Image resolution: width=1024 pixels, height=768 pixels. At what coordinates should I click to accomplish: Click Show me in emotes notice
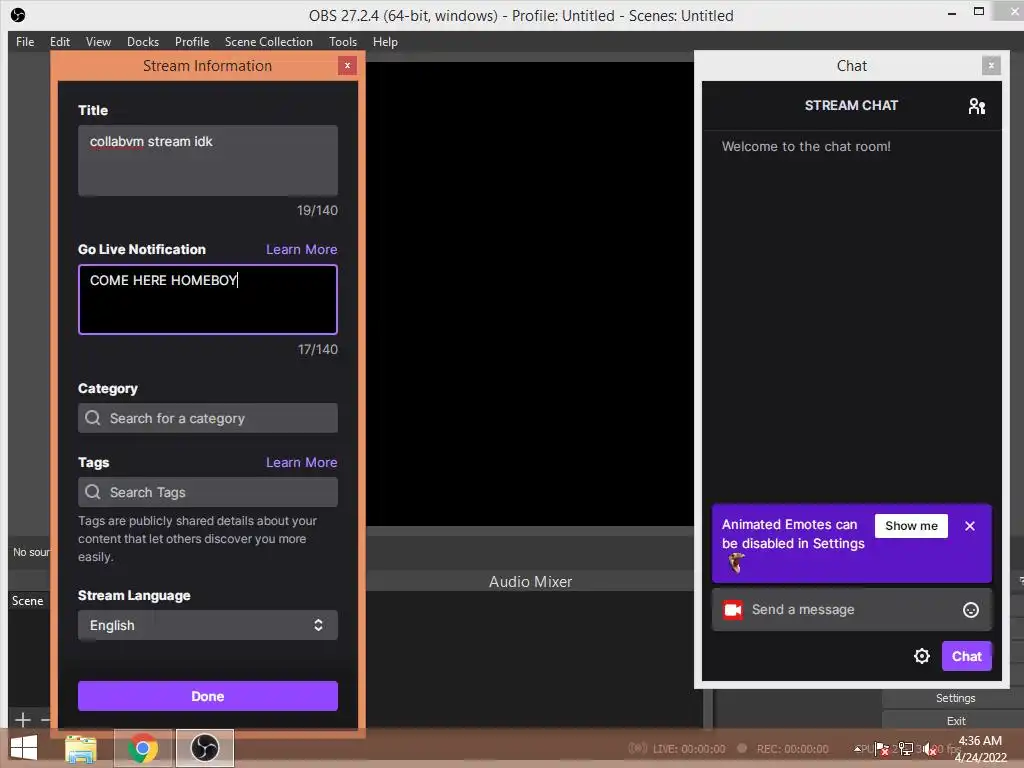click(x=911, y=526)
